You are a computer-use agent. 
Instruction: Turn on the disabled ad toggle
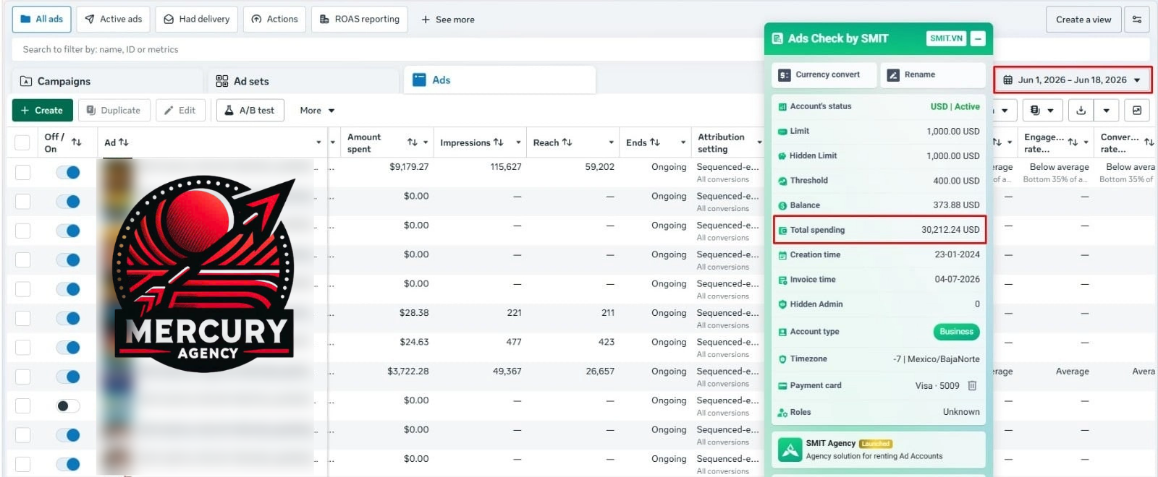click(x=68, y=406)
